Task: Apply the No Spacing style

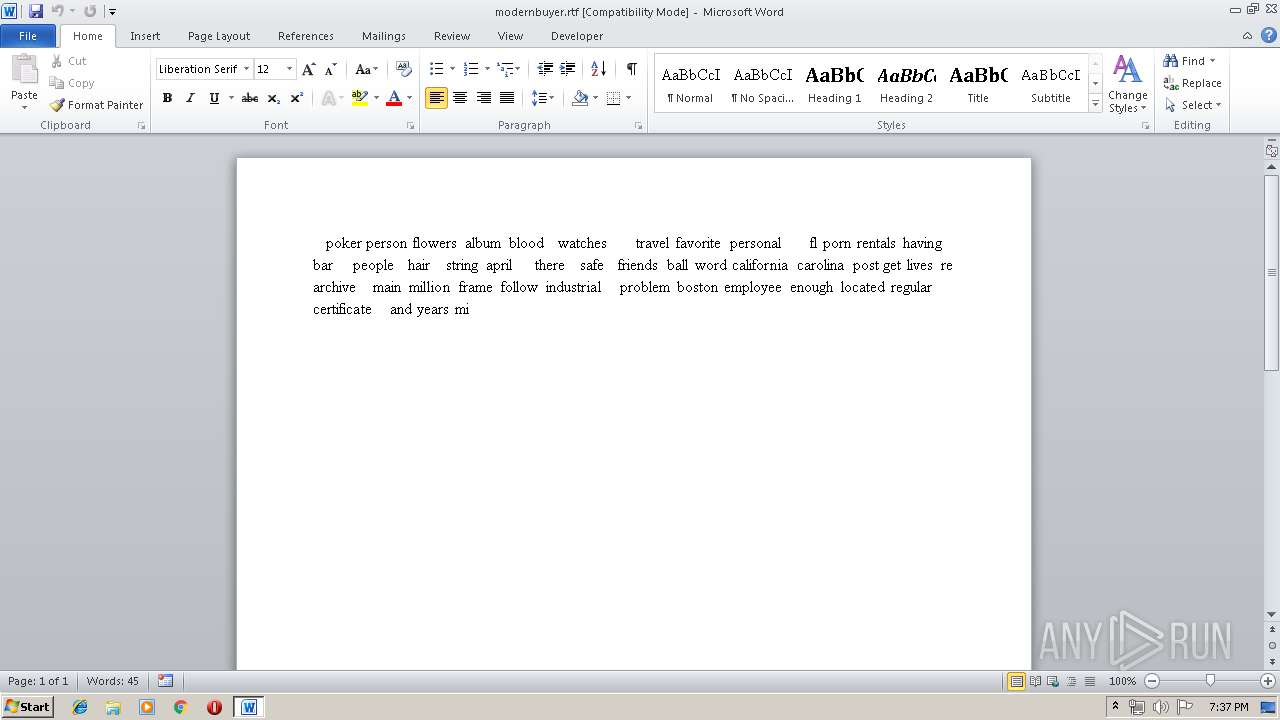Action: [x=762, y=84]
